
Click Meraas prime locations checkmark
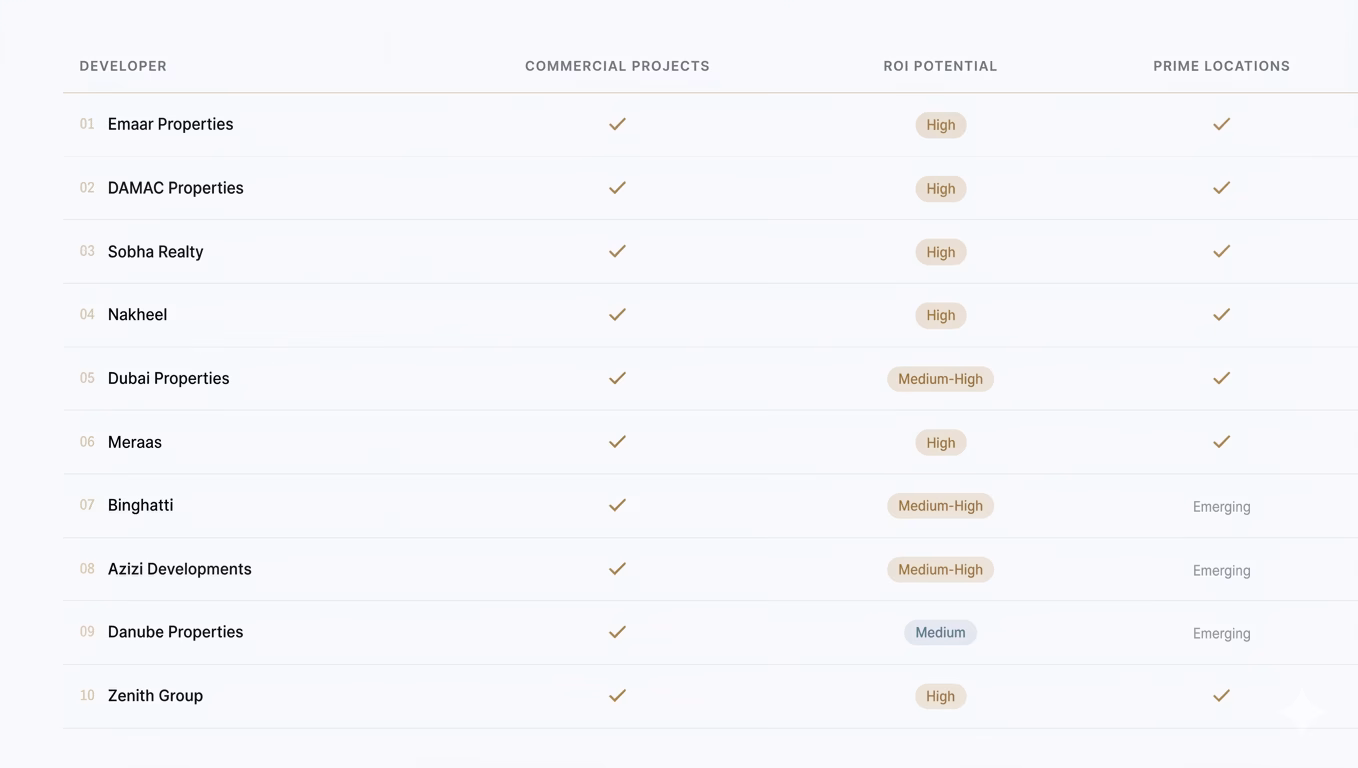1221,441
